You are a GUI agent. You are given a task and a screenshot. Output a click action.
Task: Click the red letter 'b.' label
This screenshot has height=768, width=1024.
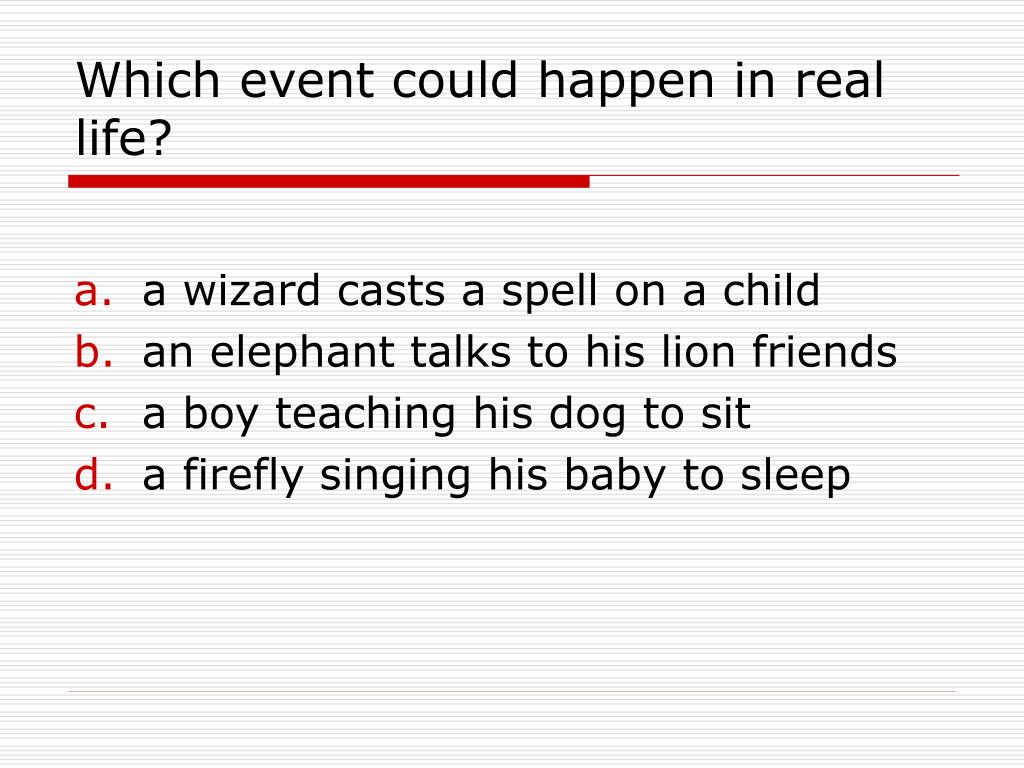94,351
